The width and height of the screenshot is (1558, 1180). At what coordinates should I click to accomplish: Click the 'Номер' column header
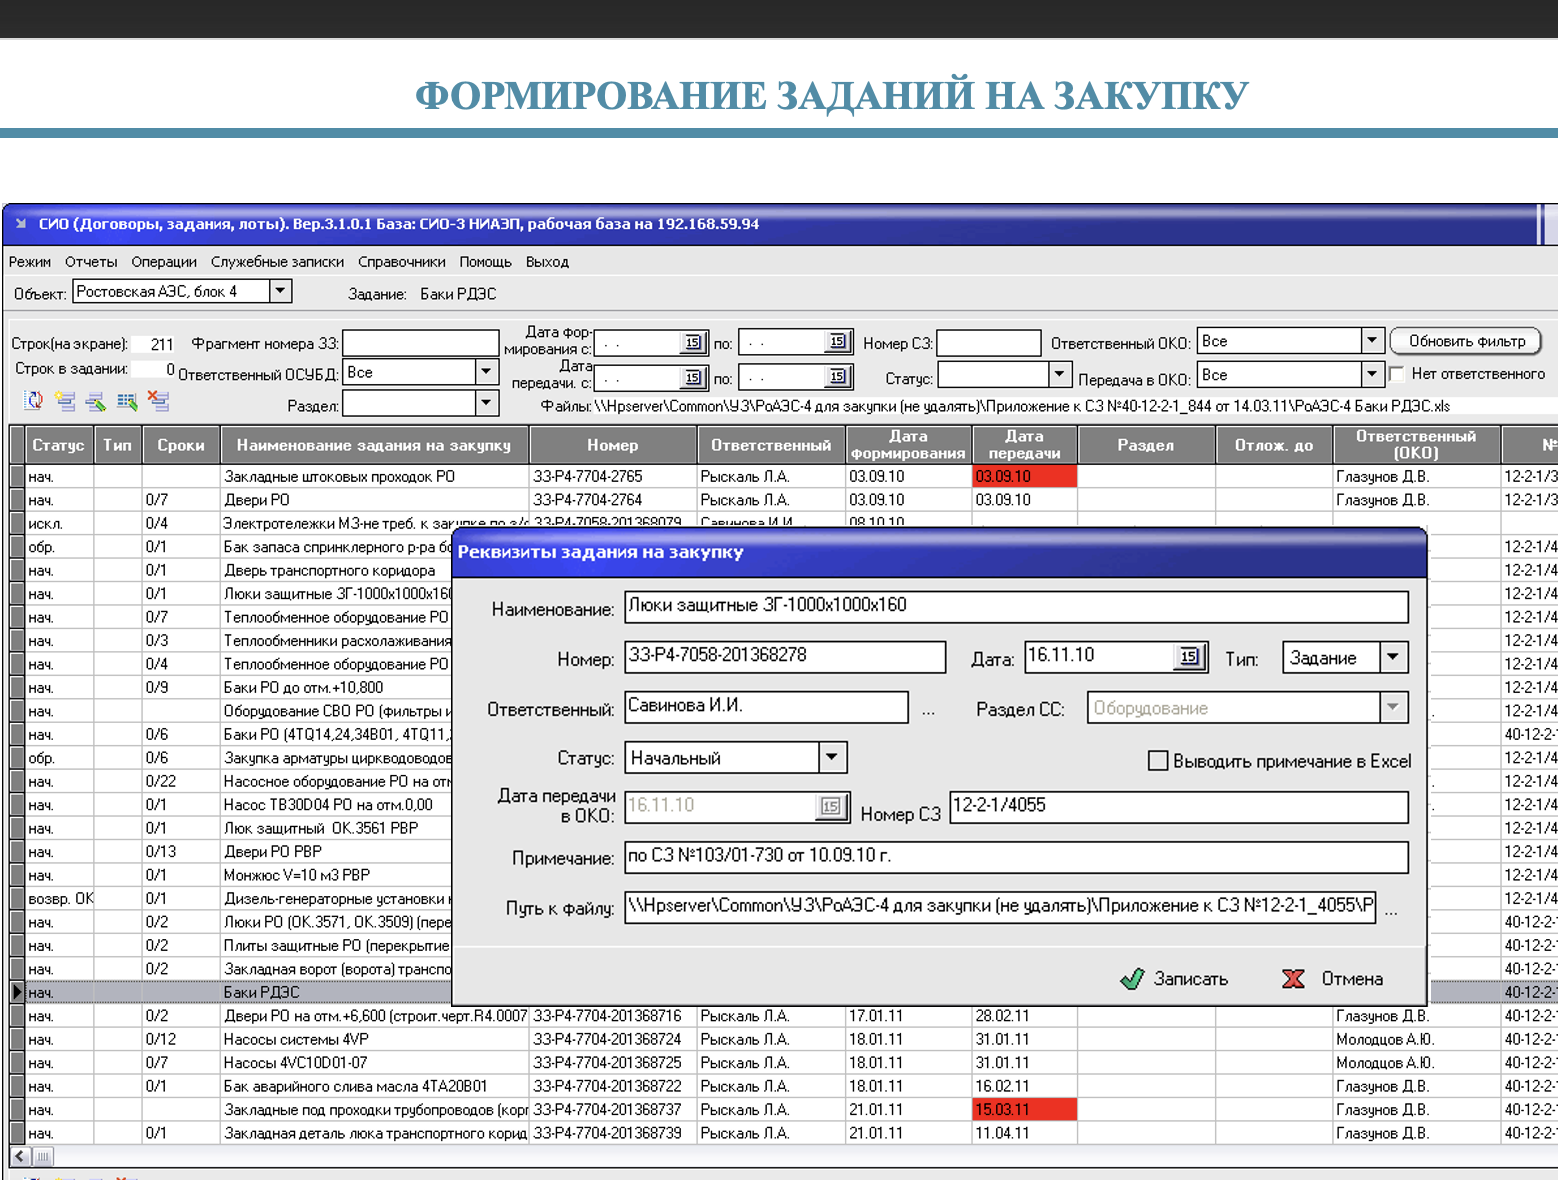pos(612,445)
